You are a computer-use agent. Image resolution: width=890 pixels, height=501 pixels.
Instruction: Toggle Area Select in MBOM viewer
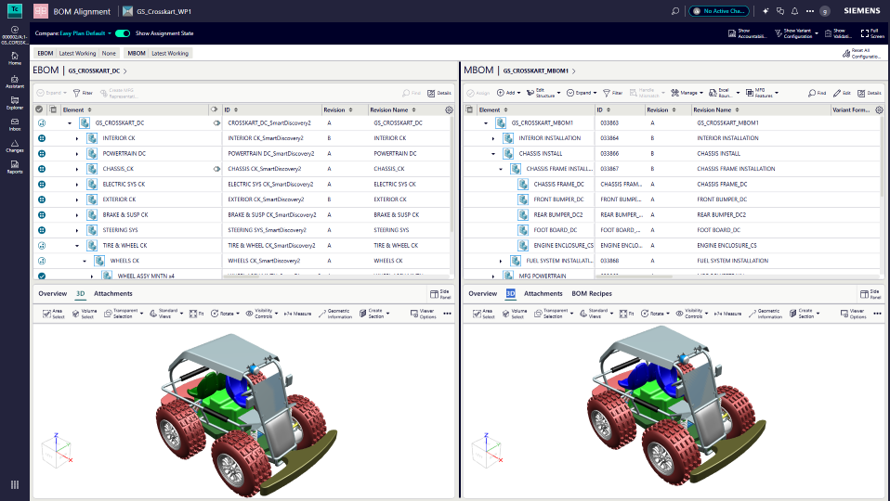point(484,314)
